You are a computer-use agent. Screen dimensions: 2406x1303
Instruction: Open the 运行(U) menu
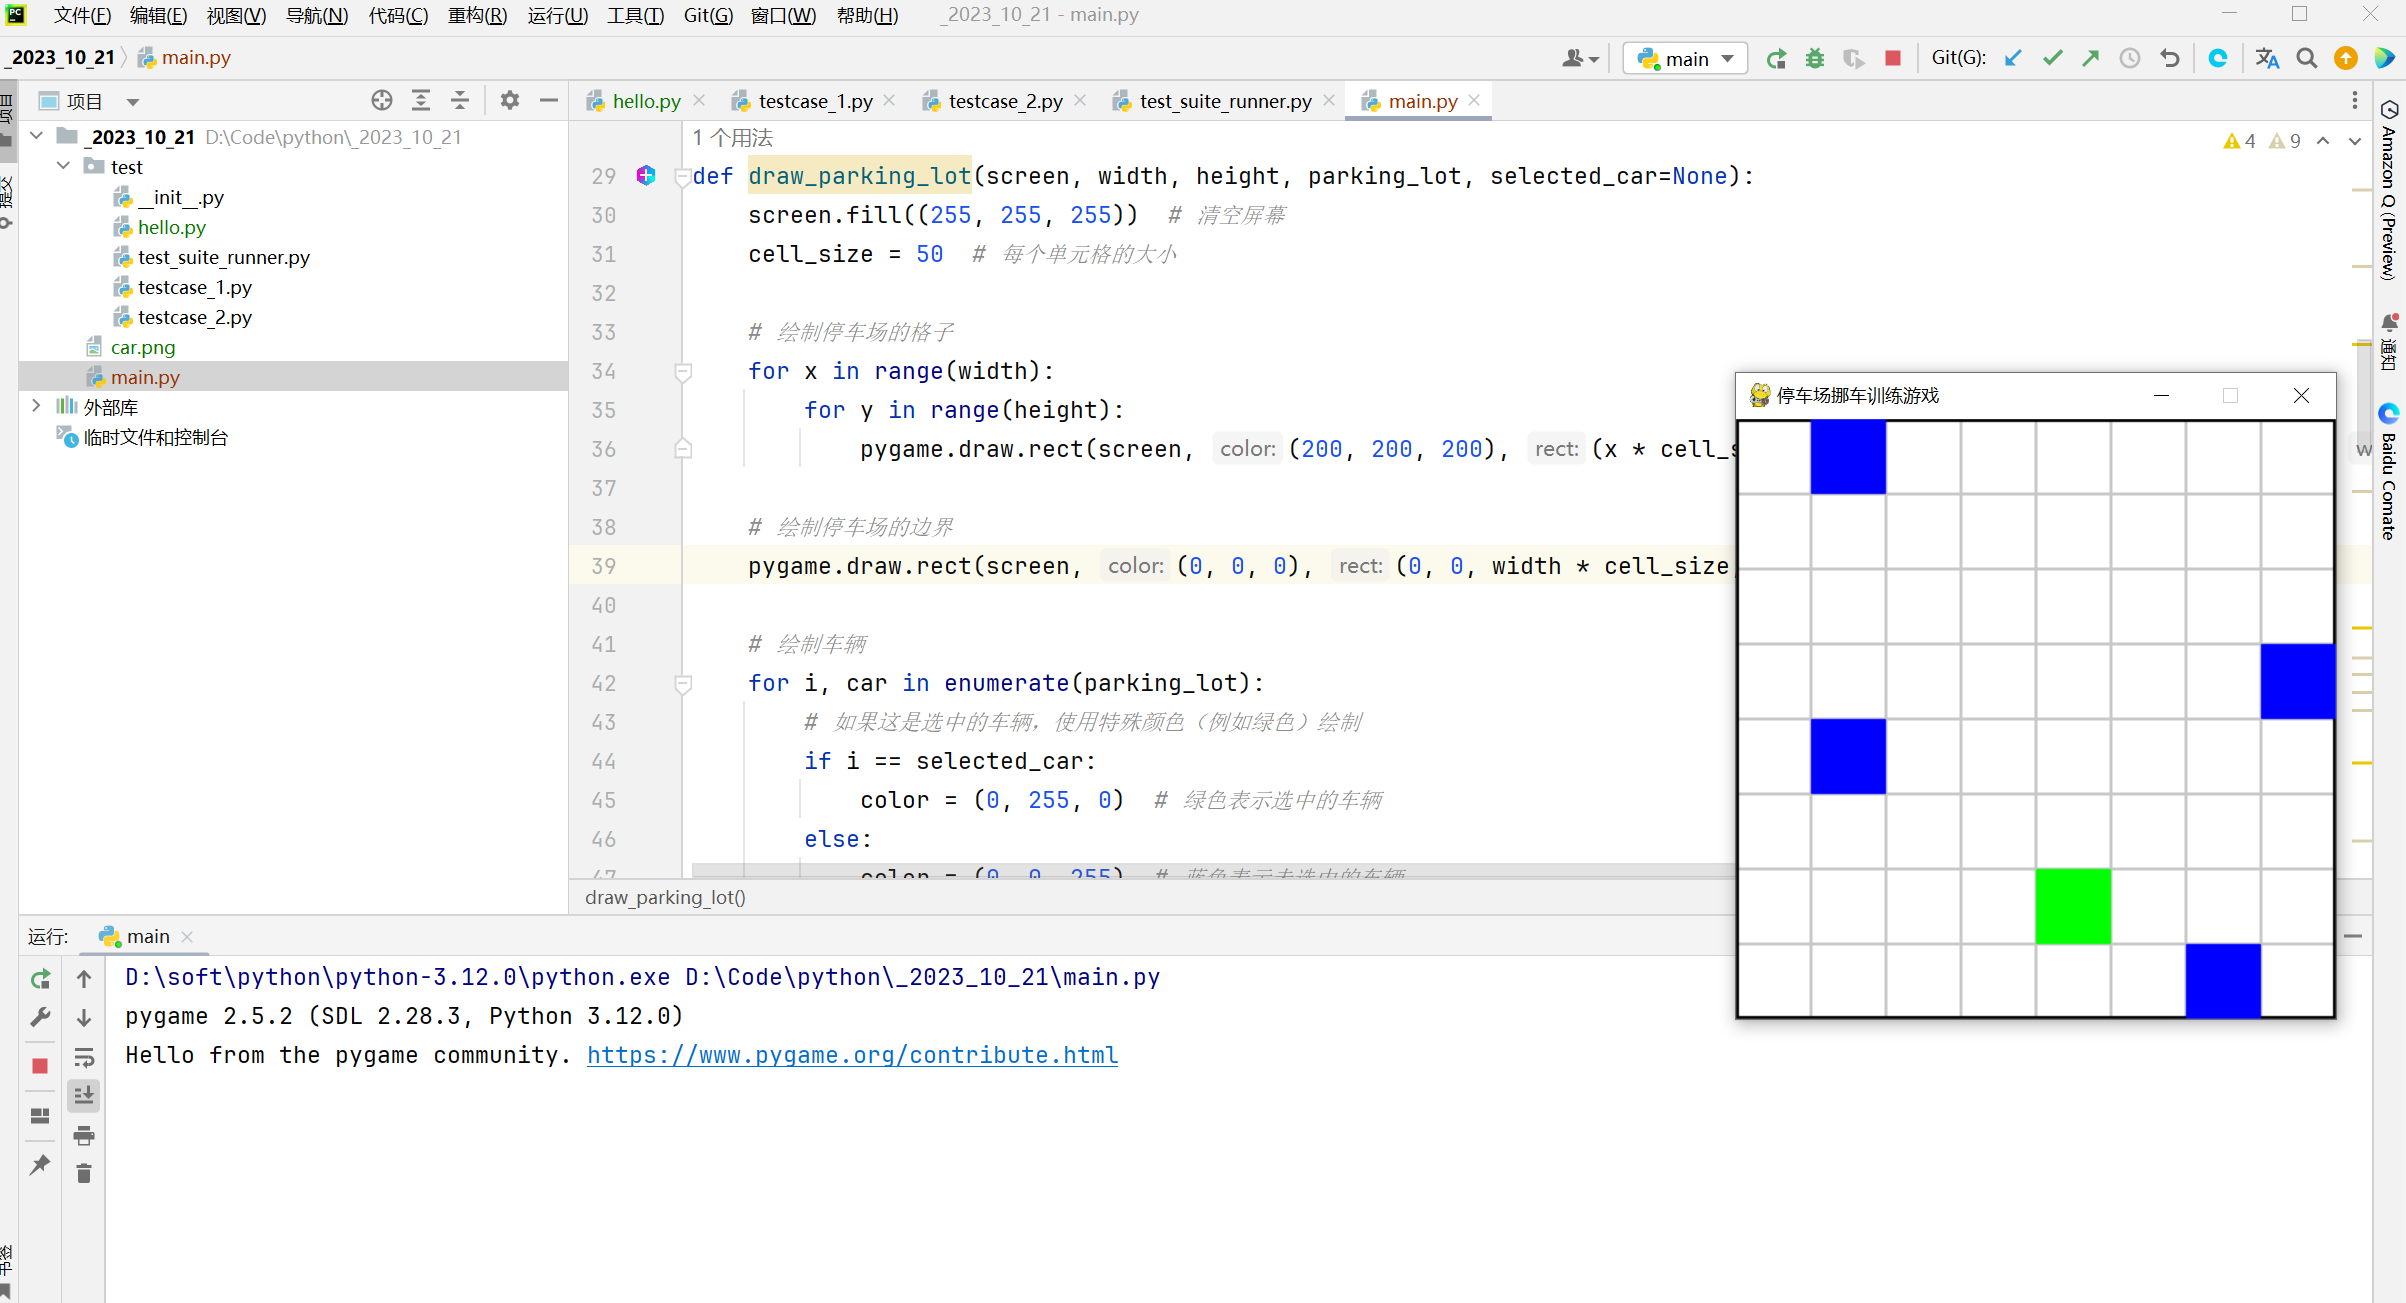557,15
